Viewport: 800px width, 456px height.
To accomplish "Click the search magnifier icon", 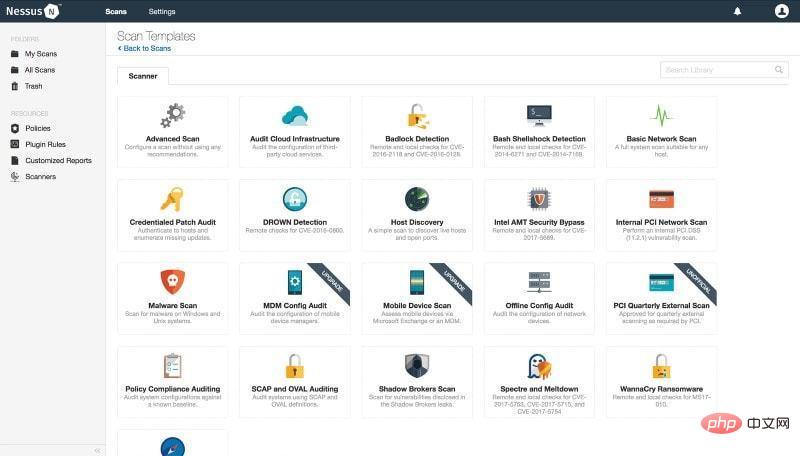I will [779, 69].
